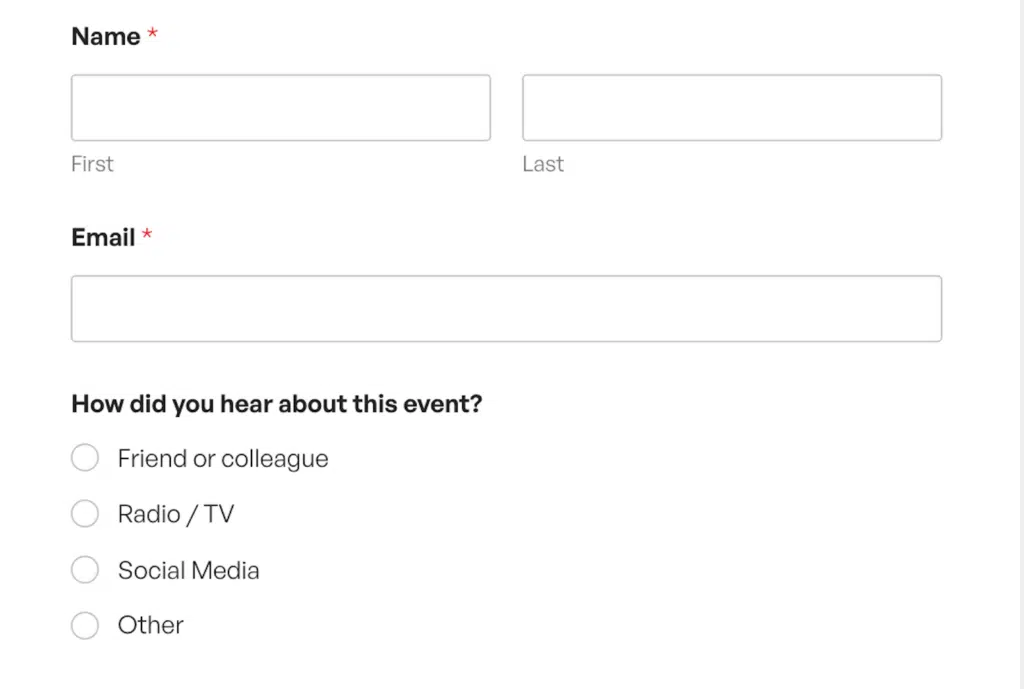The image size is (1024, 689).
Task: Click the 'First' sub-label under name box
Action: coord(92,164)
